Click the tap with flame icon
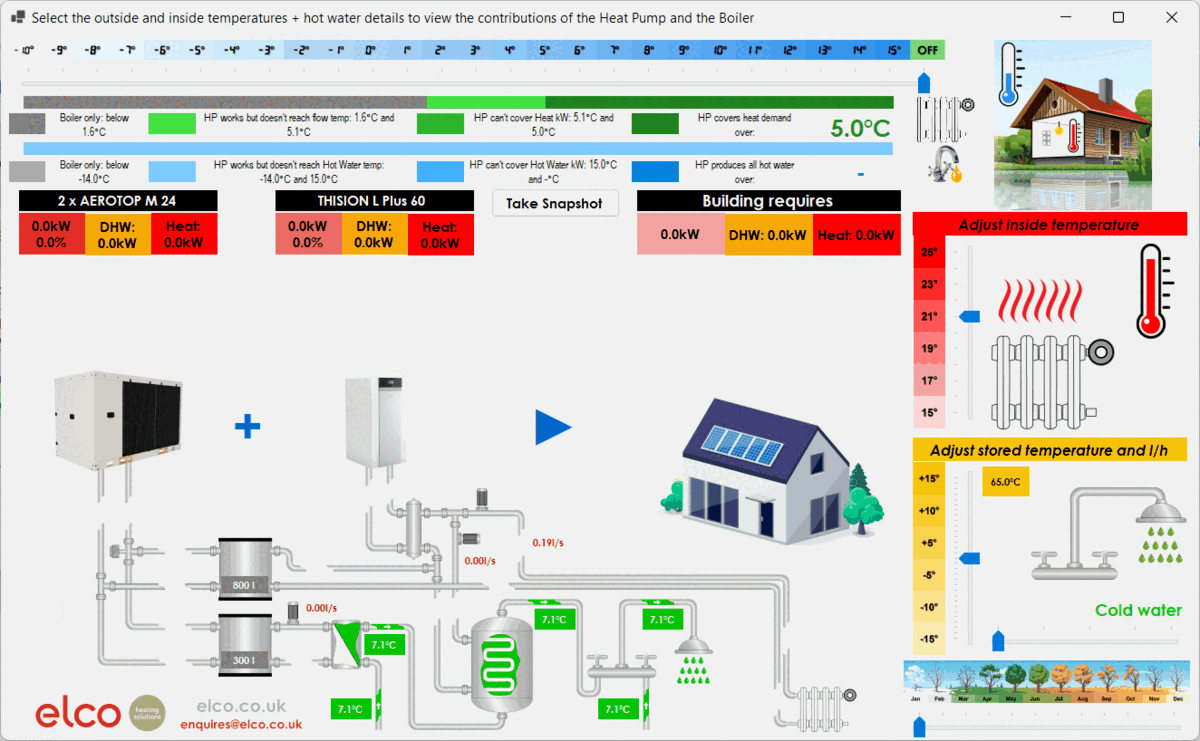 (945, 164)
